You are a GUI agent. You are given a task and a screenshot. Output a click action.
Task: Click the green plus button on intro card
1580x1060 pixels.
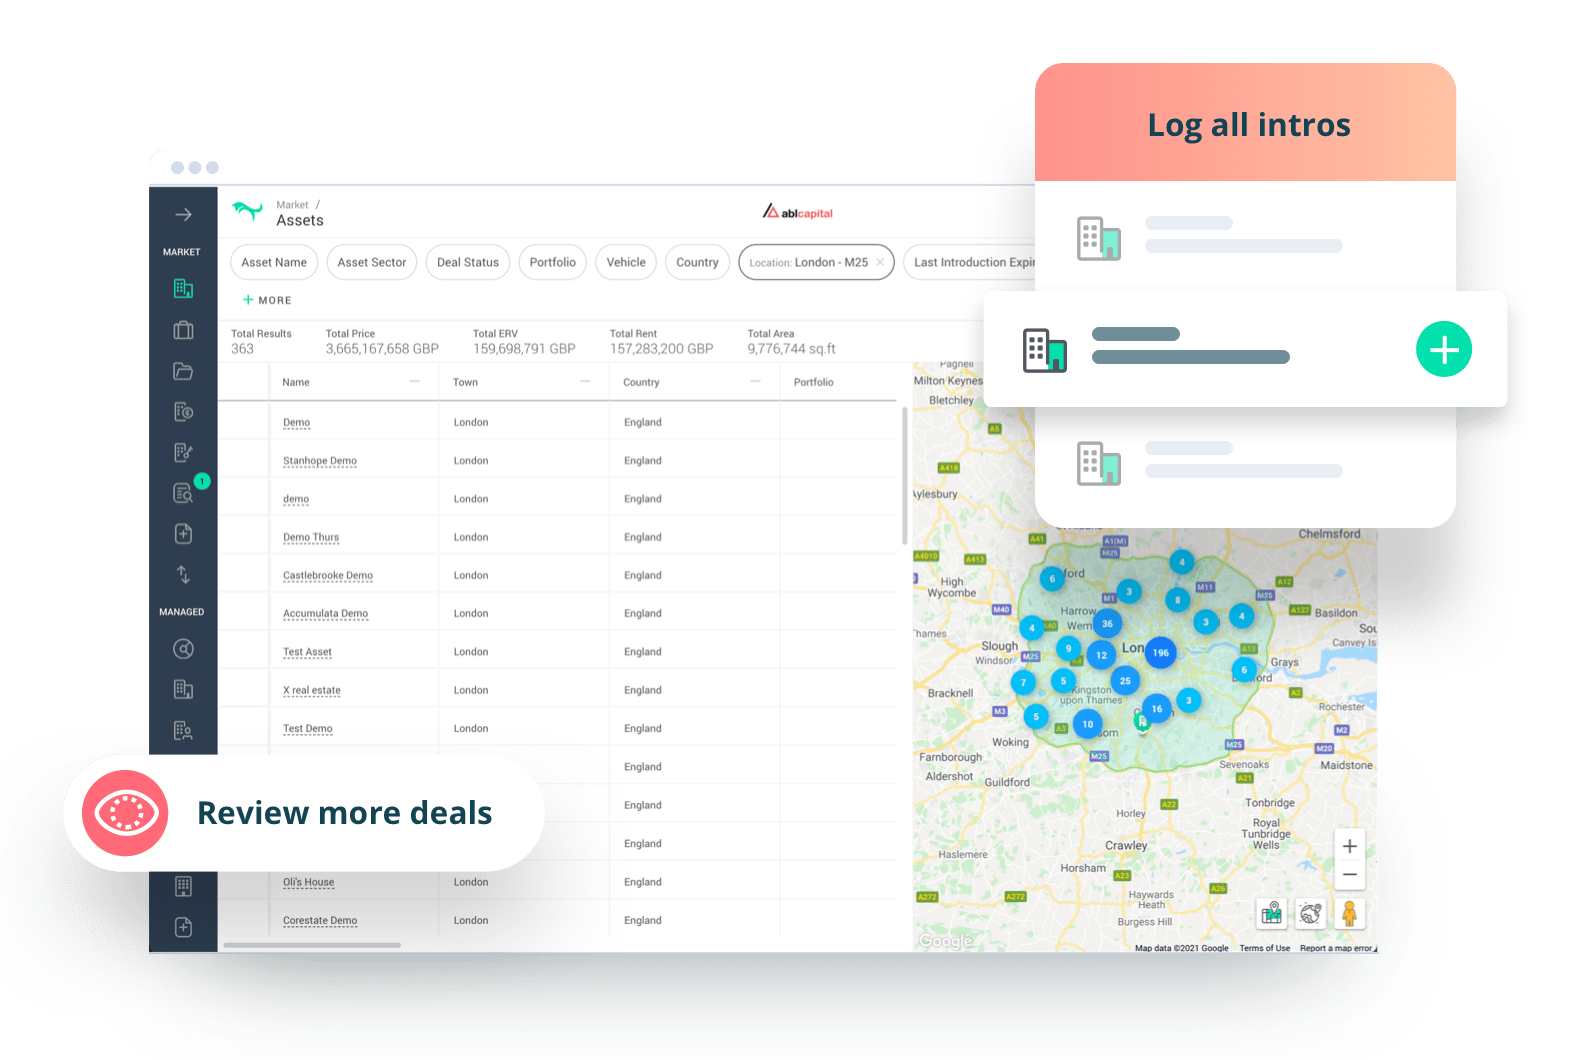1444,349
